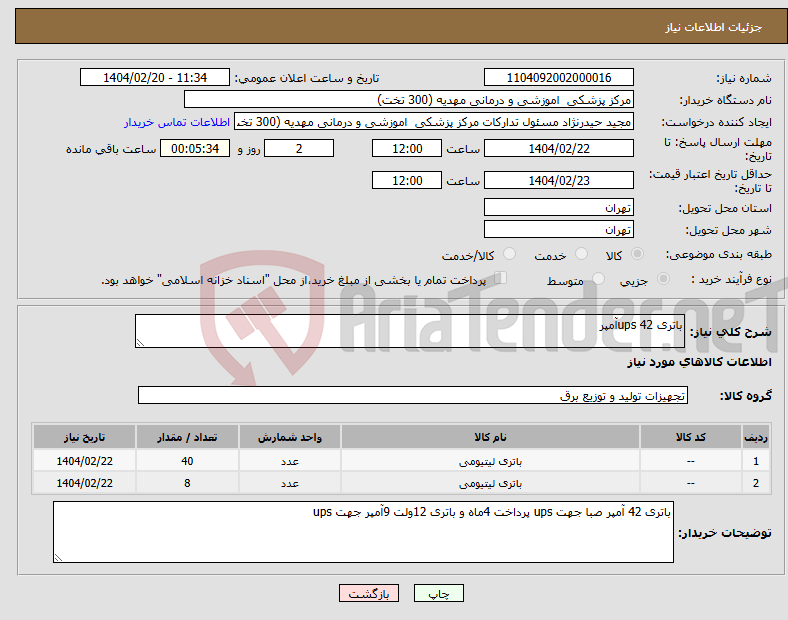Select the کالا/خدمت radio button
Image resolution: width=788 pixels, height=620 pixels.
[x=510, y=254]
